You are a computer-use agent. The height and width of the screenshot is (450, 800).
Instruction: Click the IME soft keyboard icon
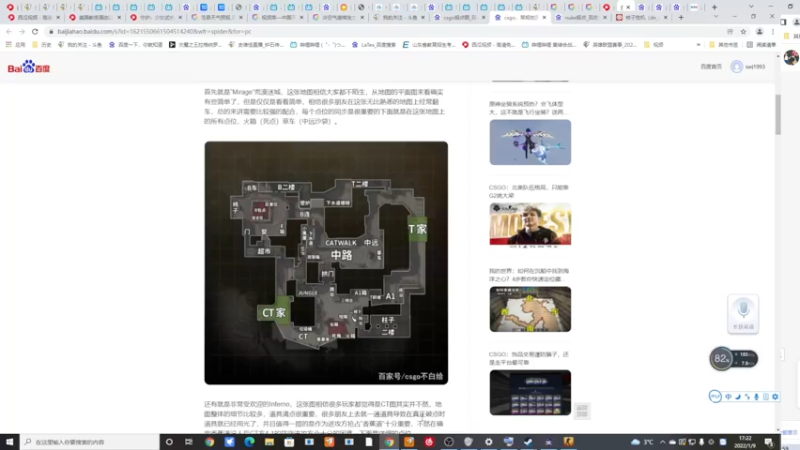pos(766,396)
